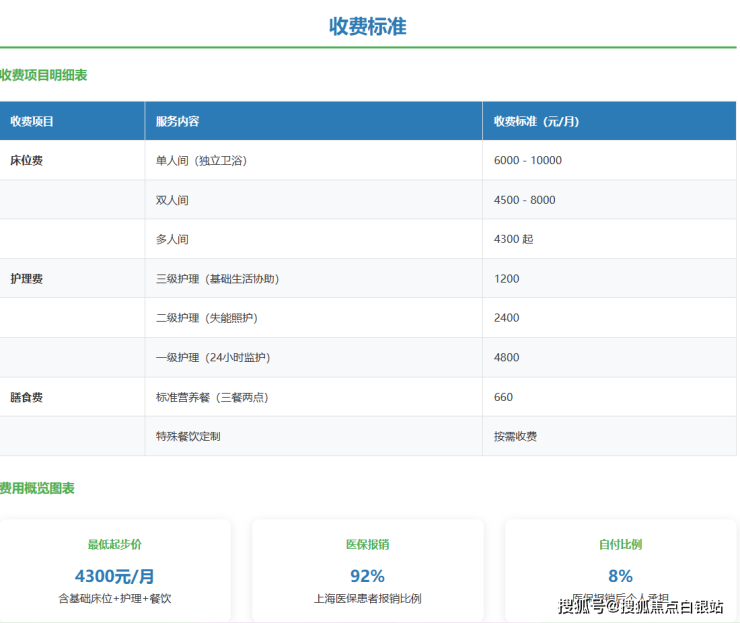Click the 服务内容 column header
This screenshot has height=623, width=740.
[x=177, y=121]
